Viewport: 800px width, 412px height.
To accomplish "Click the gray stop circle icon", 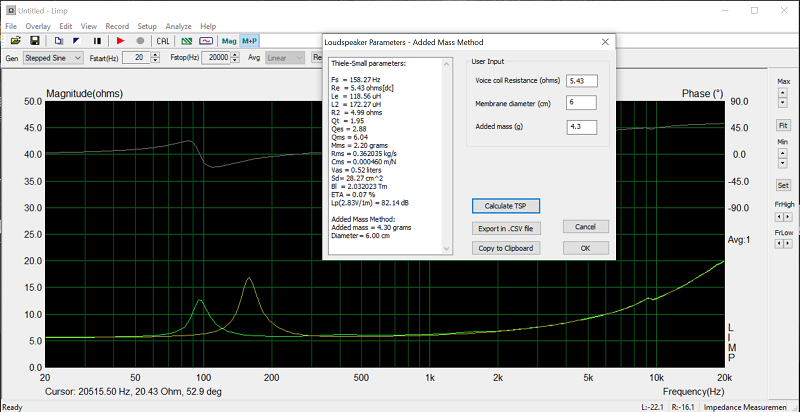I will click(140, 41).
